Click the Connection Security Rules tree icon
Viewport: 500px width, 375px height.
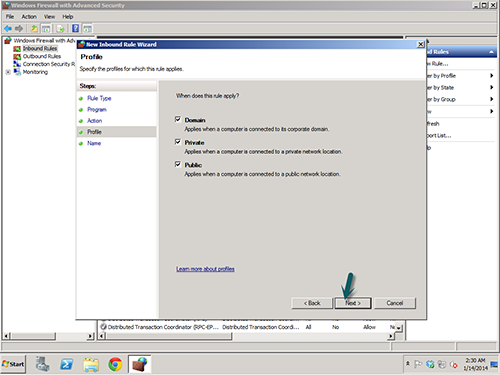tap(17, 64)
